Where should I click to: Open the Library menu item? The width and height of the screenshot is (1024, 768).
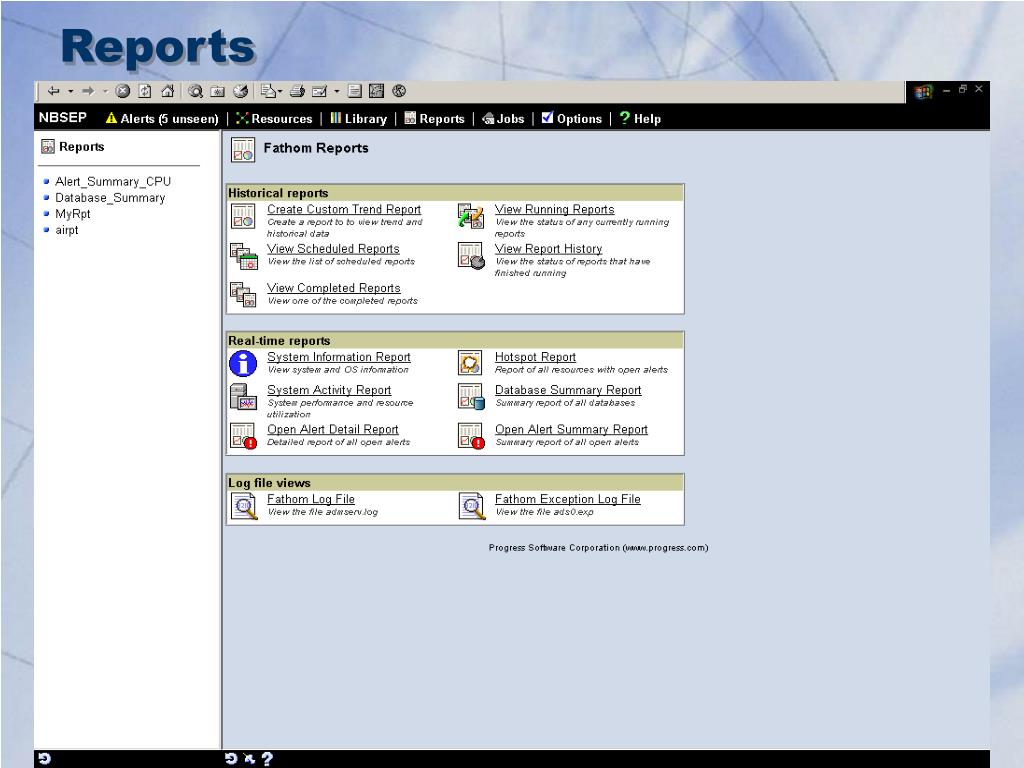pos(359,118)
